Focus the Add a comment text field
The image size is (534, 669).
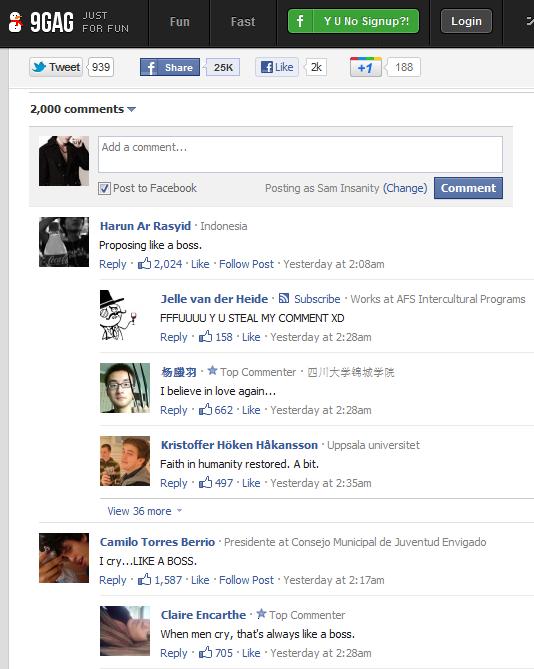coord(300,154)
